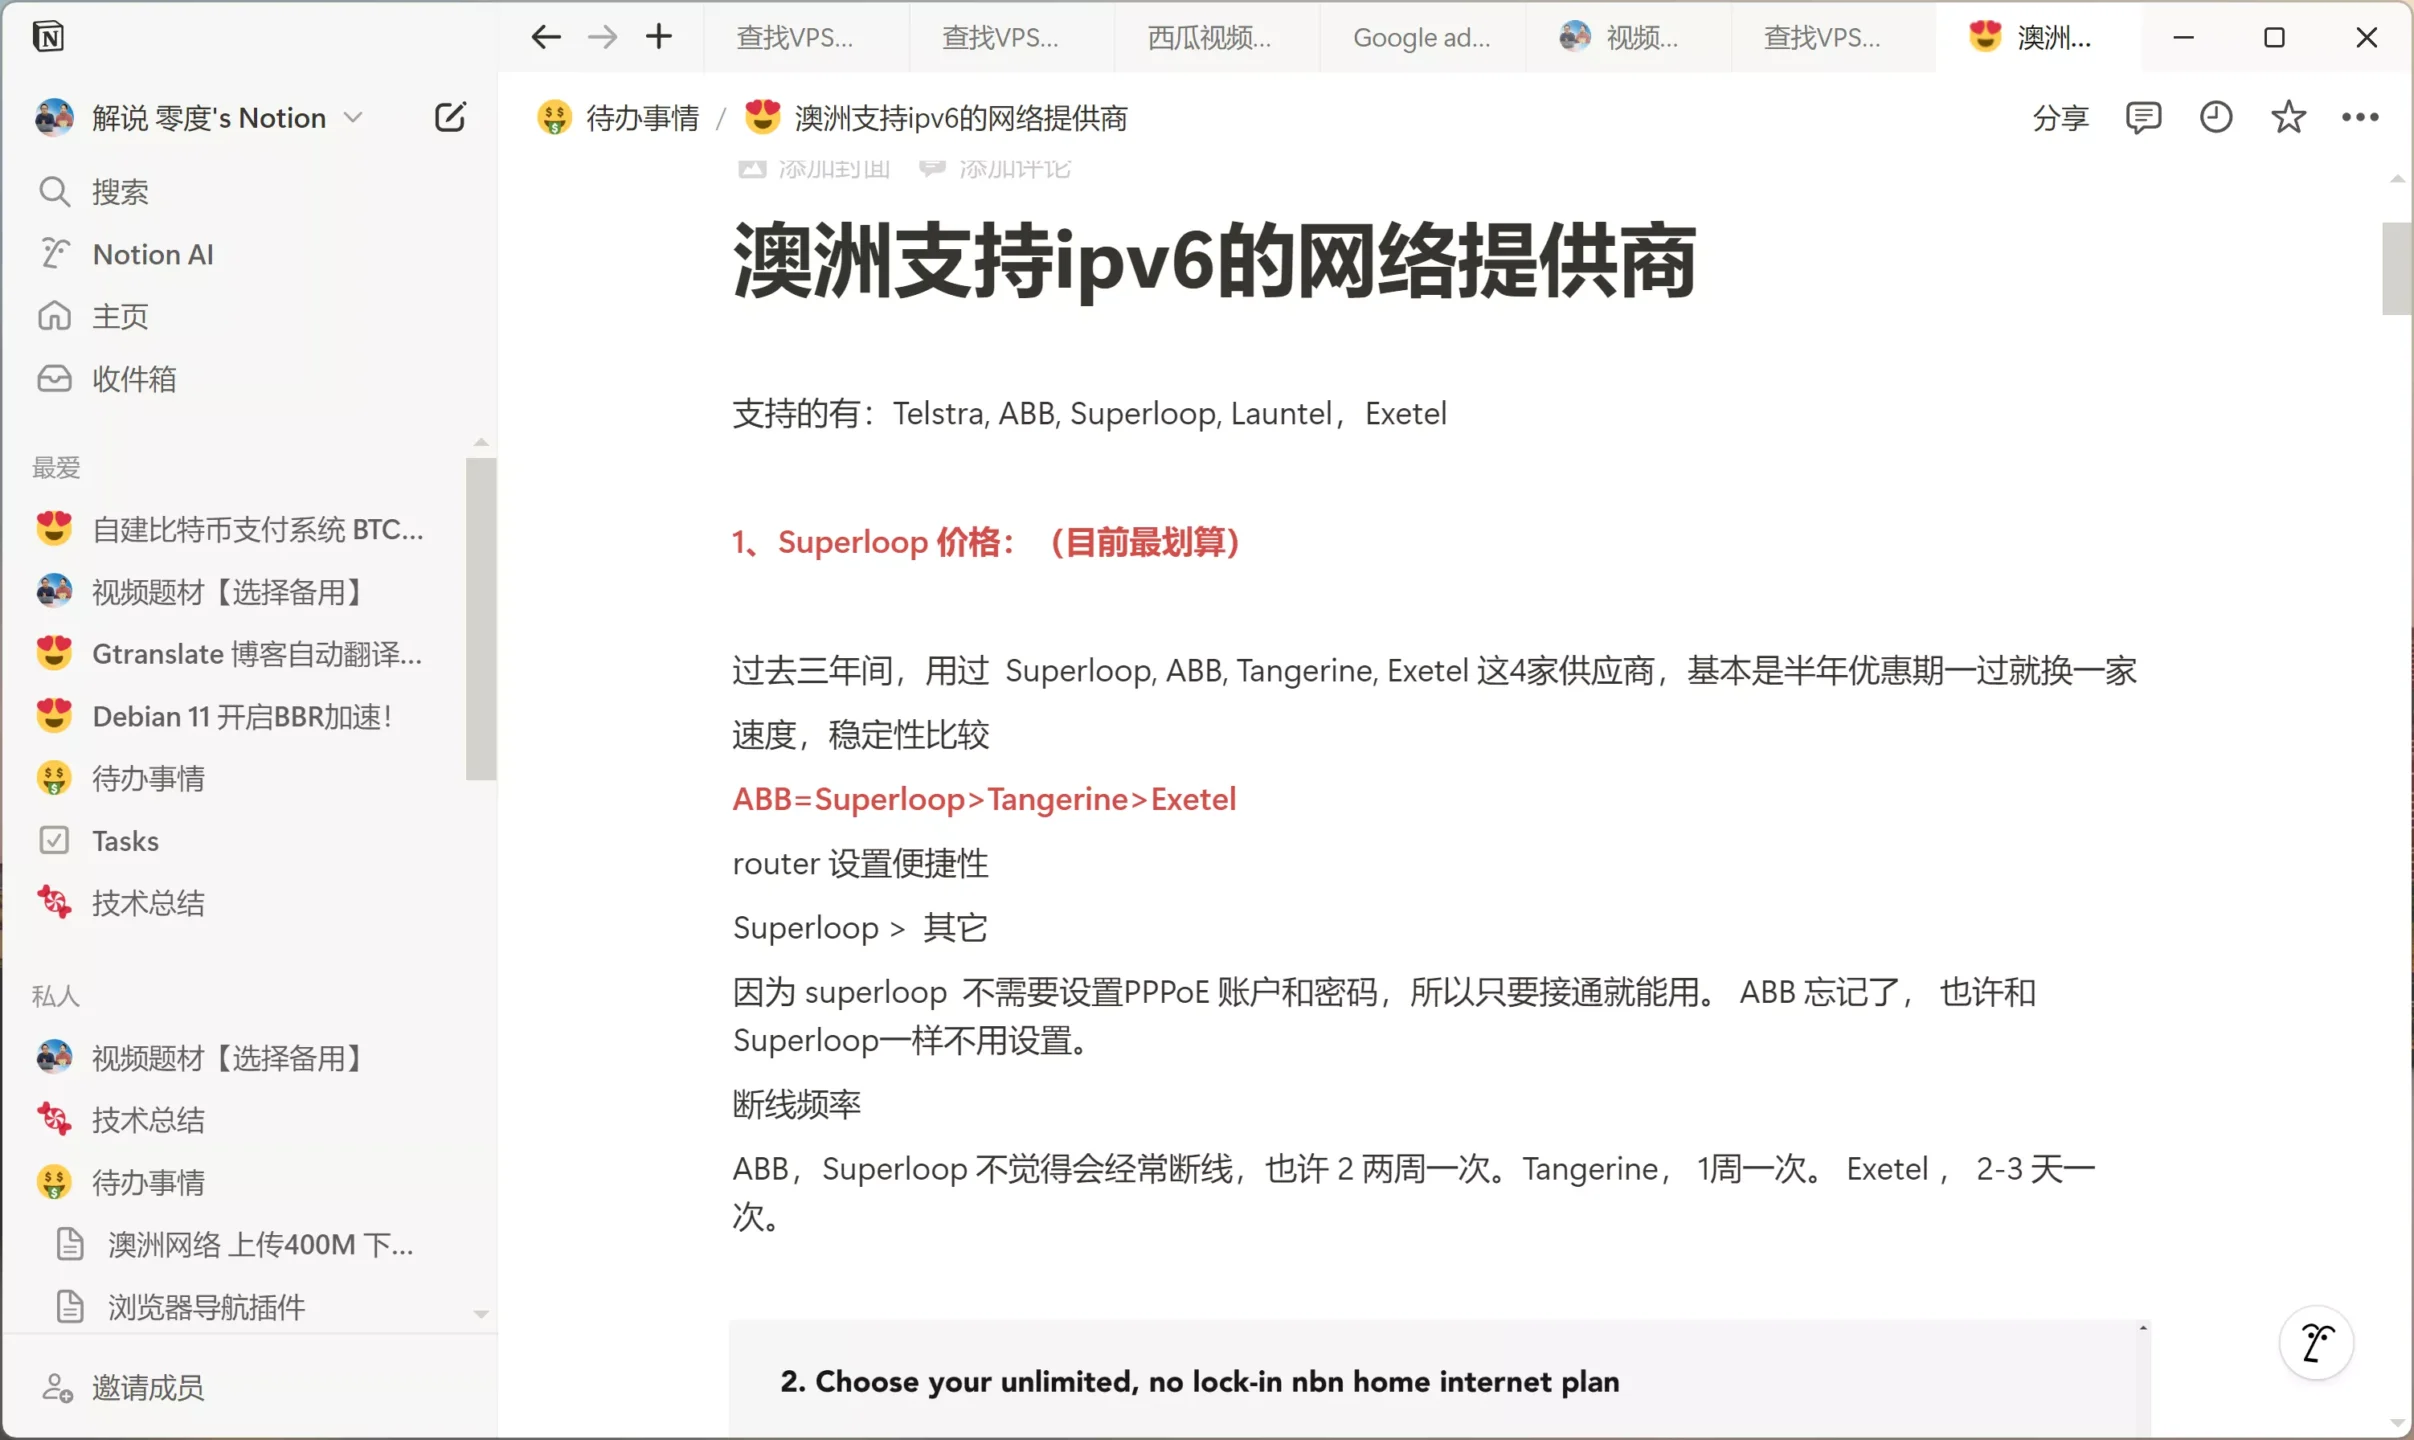Open a new tab with the plus icon
This screenshot has width=2414, height=1440.
coord(659,37)
